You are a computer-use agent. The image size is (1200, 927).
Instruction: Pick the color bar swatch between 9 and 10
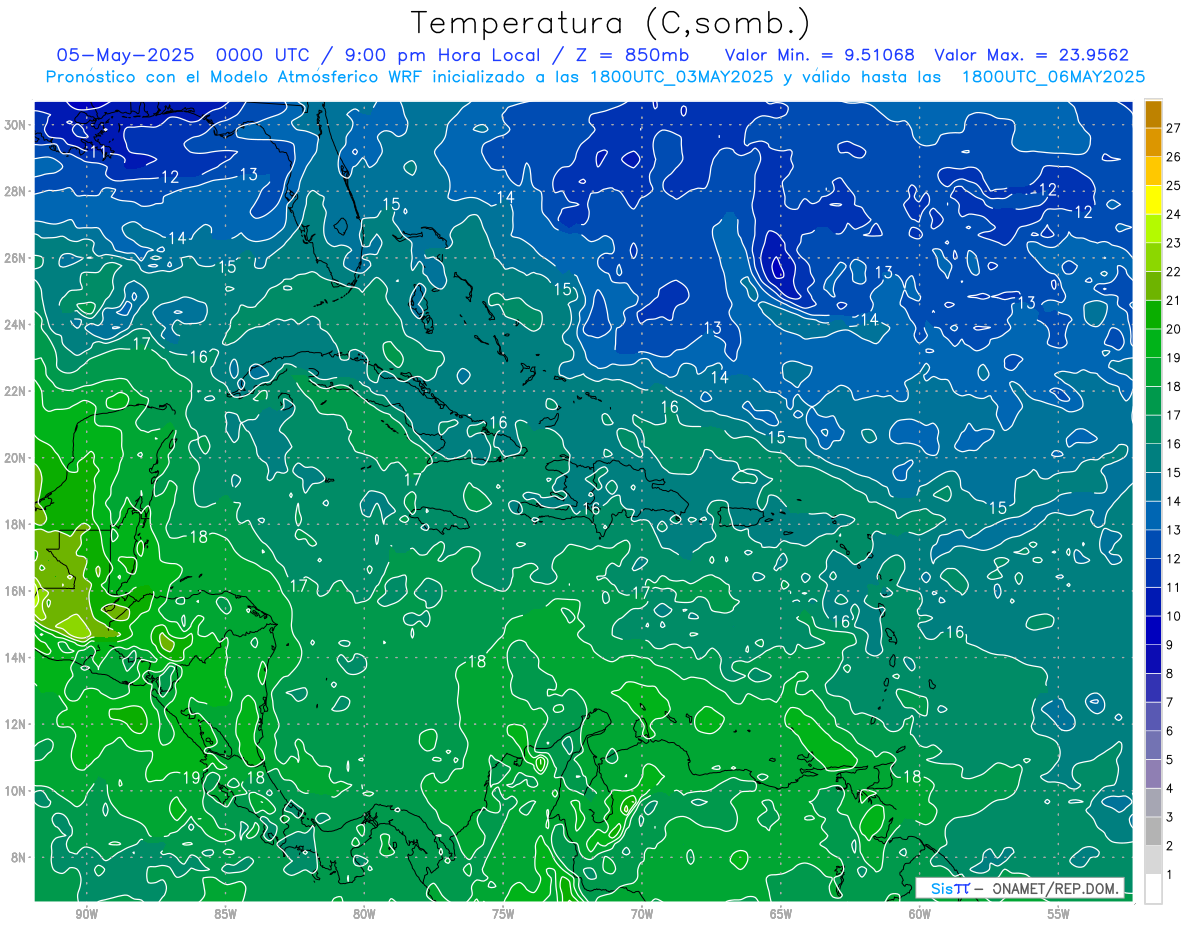click(1154, 631)
